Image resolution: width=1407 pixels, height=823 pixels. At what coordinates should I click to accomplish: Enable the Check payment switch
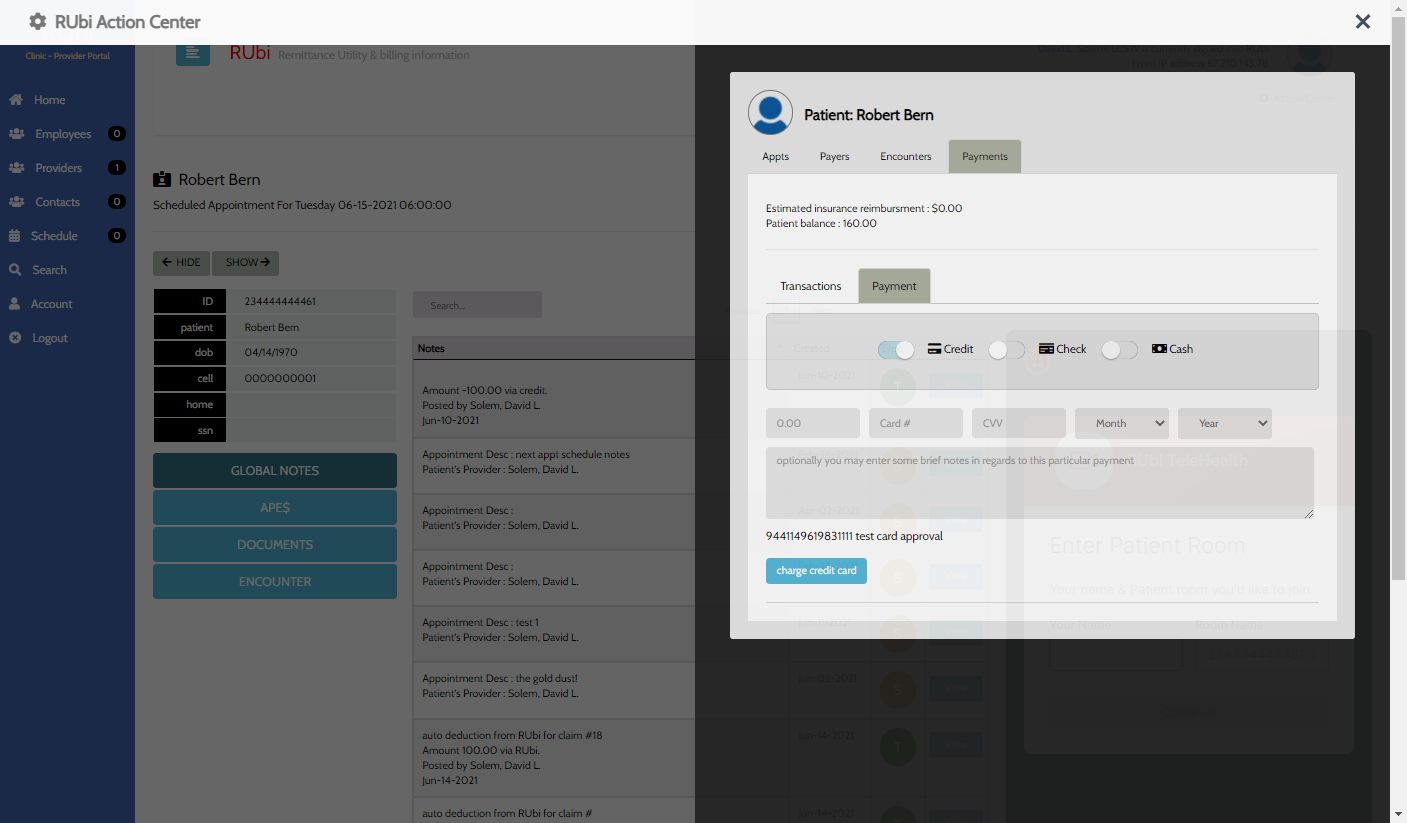[1006, 350]
